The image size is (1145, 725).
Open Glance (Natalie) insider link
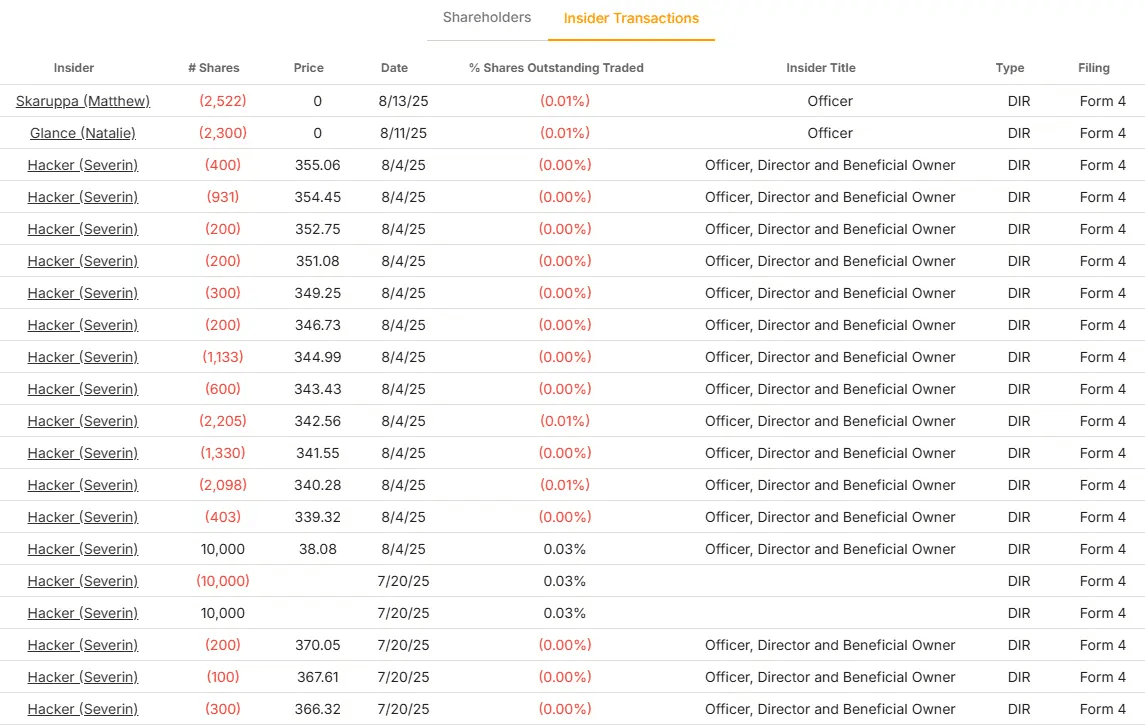pyautogui.click(x=83, y=133)
